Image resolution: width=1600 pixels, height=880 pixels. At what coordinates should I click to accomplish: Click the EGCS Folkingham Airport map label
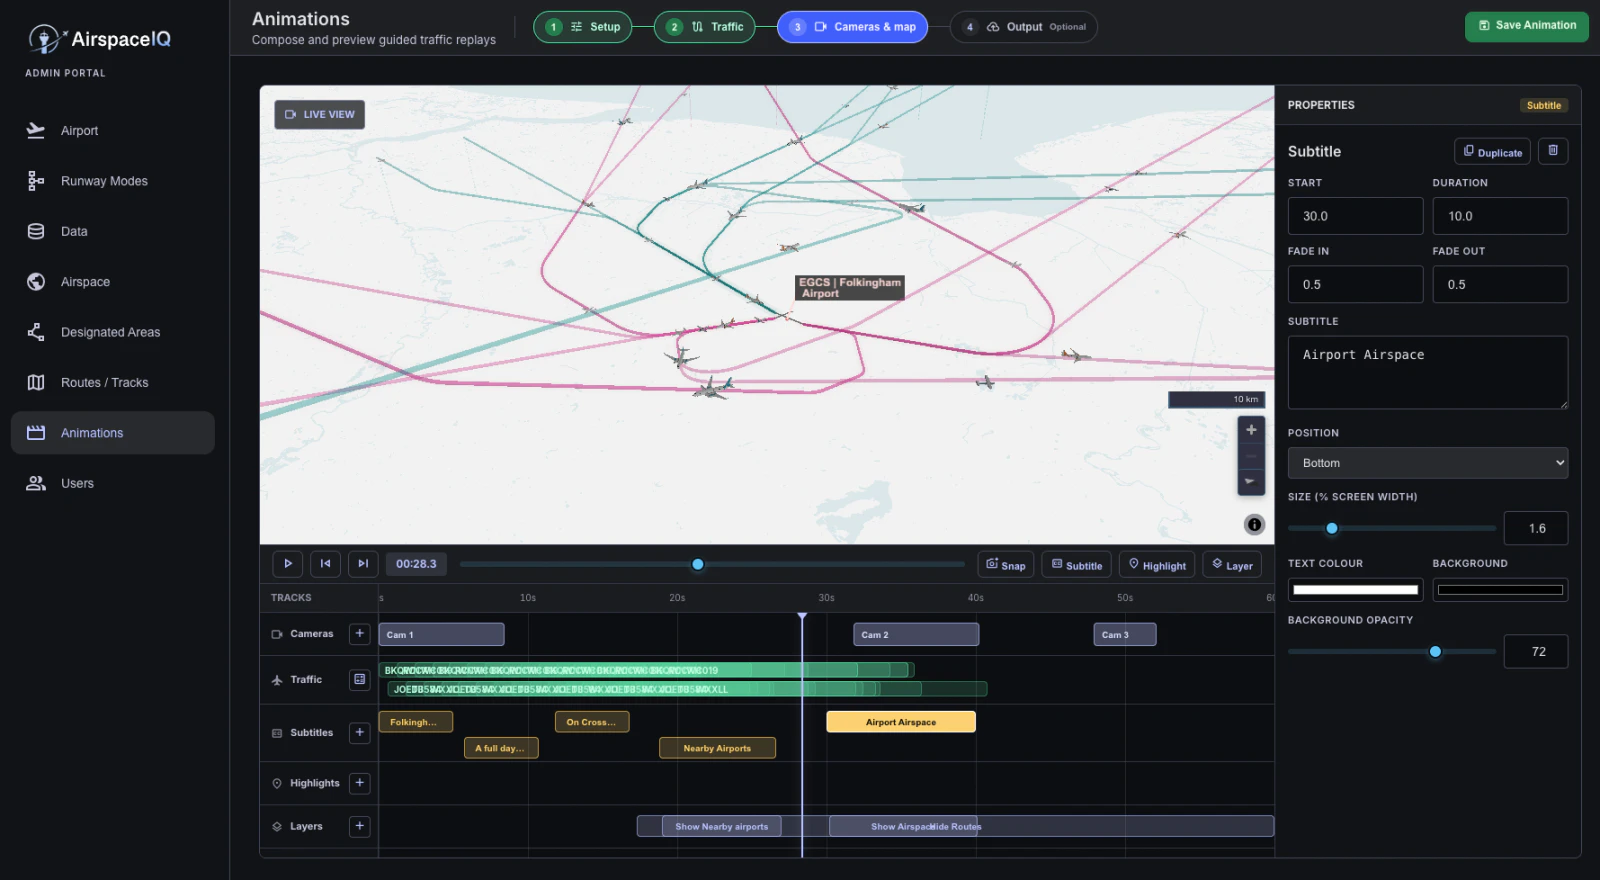[x=850, y=288]
